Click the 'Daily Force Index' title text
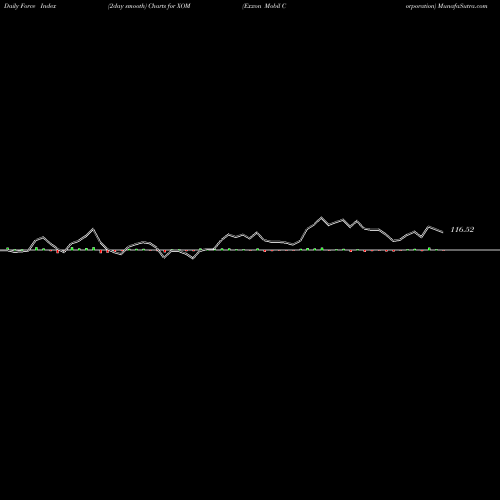This screenshot has width=500, height=500. point(30,6)
